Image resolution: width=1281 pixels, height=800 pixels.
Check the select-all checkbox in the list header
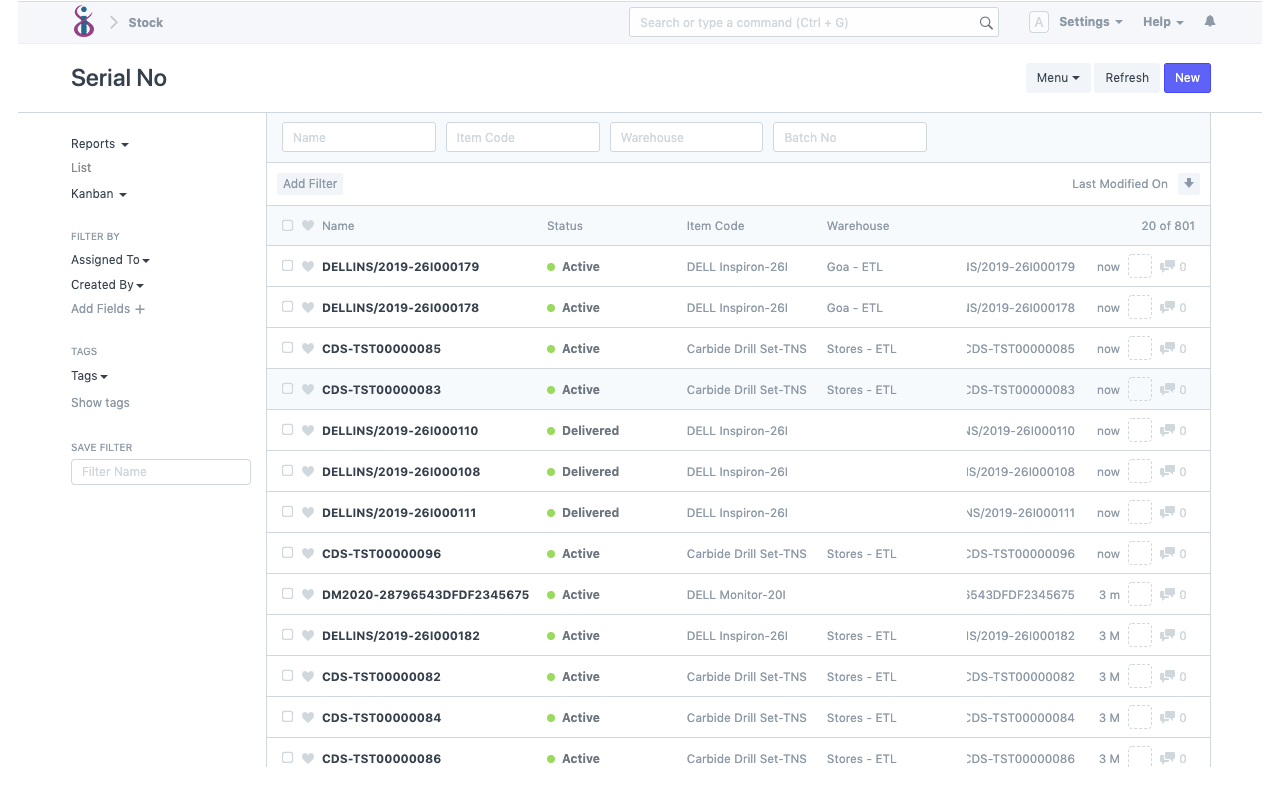[x=287, y=225]
